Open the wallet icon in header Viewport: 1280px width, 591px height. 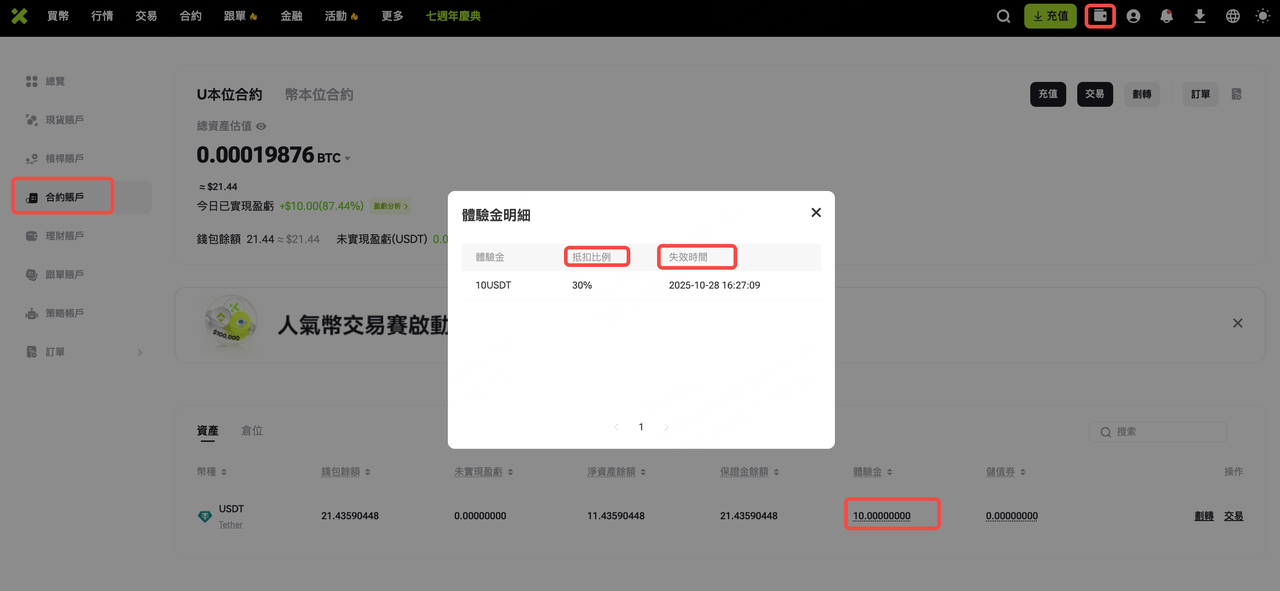coord(1100,16)
